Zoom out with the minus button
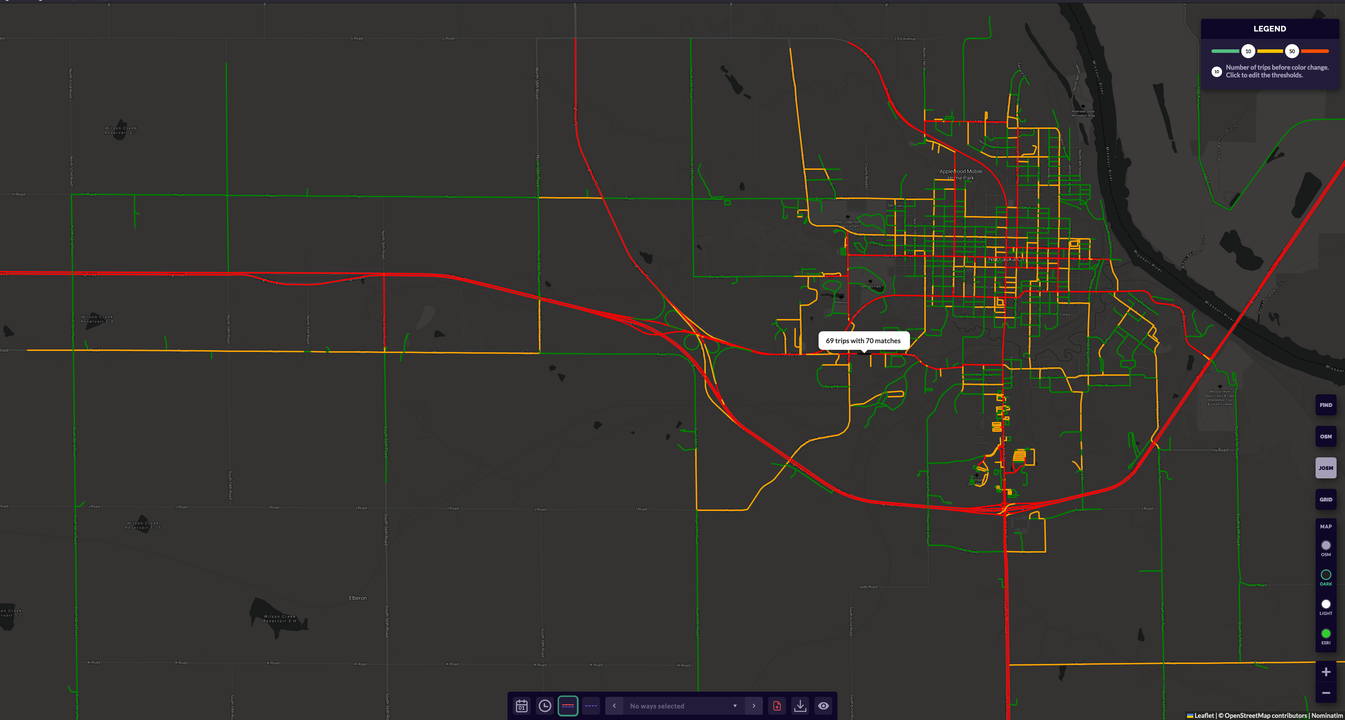Viewport: 1345px width, 720px height. coord(1326,693)
